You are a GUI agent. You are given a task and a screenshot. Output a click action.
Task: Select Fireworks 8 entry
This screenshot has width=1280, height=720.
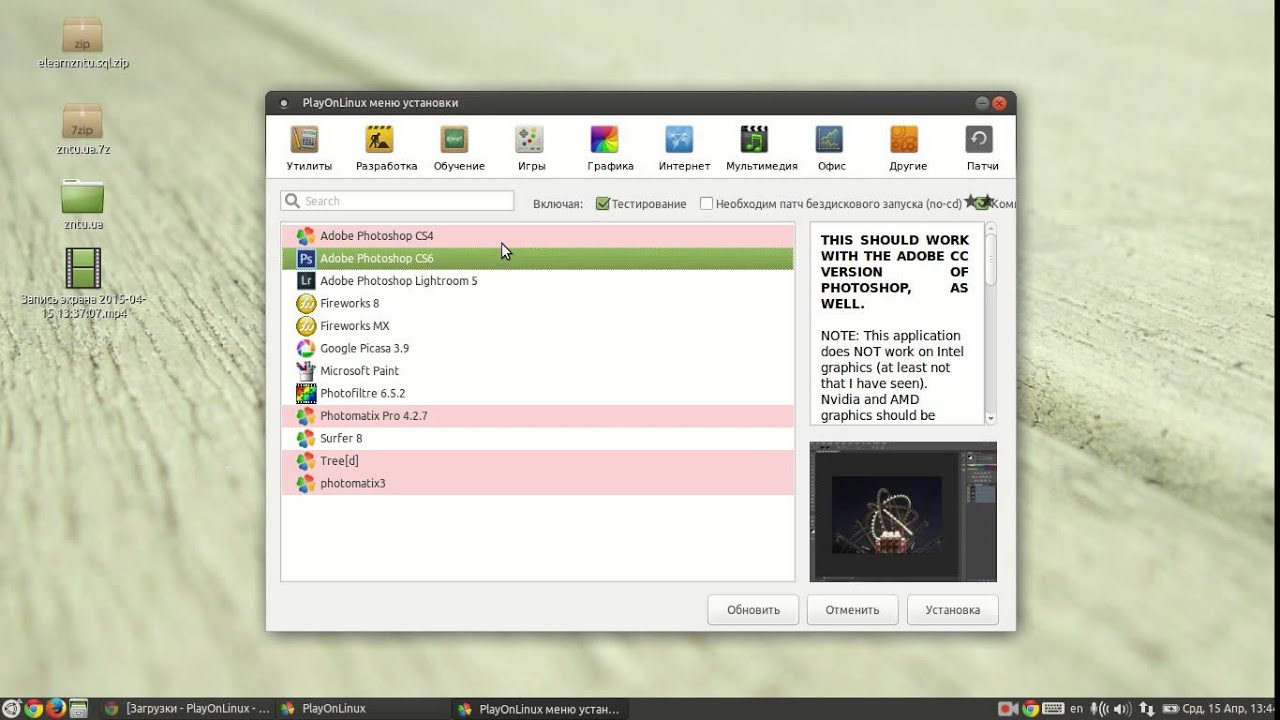click(538, 303)
